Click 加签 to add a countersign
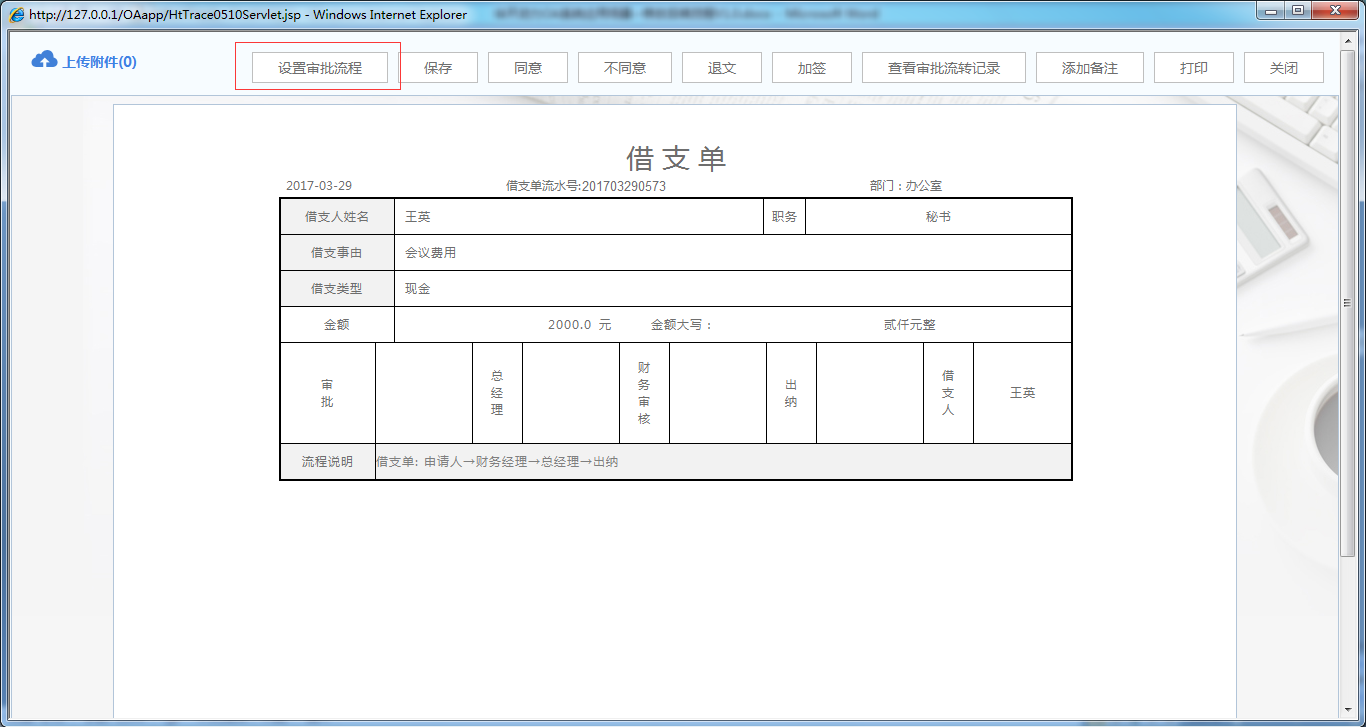Image resolution: width=1366 pixels, height=727 pixels. pyautogui.click(x=812, y=67)
